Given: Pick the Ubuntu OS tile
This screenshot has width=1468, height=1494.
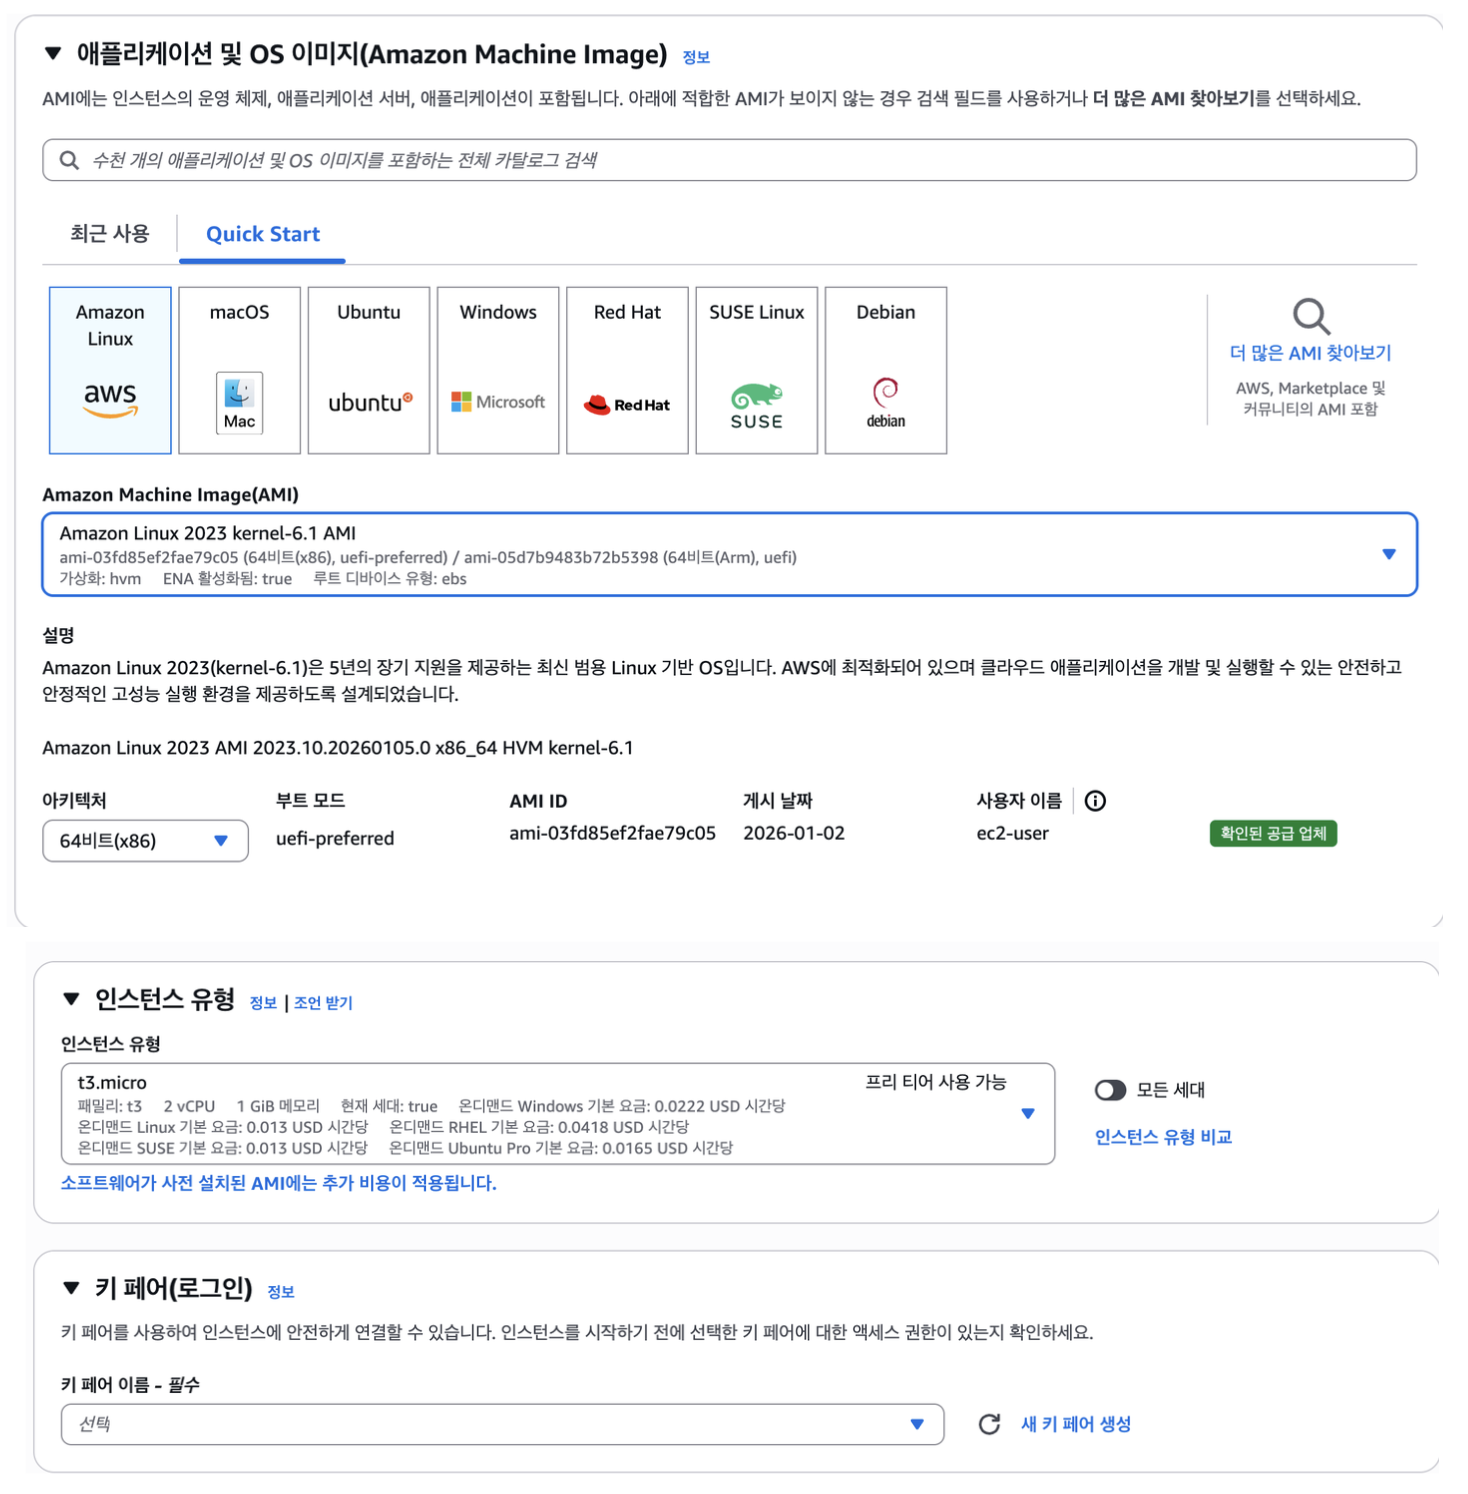Looking at the screenshot, I should [368, 370].
